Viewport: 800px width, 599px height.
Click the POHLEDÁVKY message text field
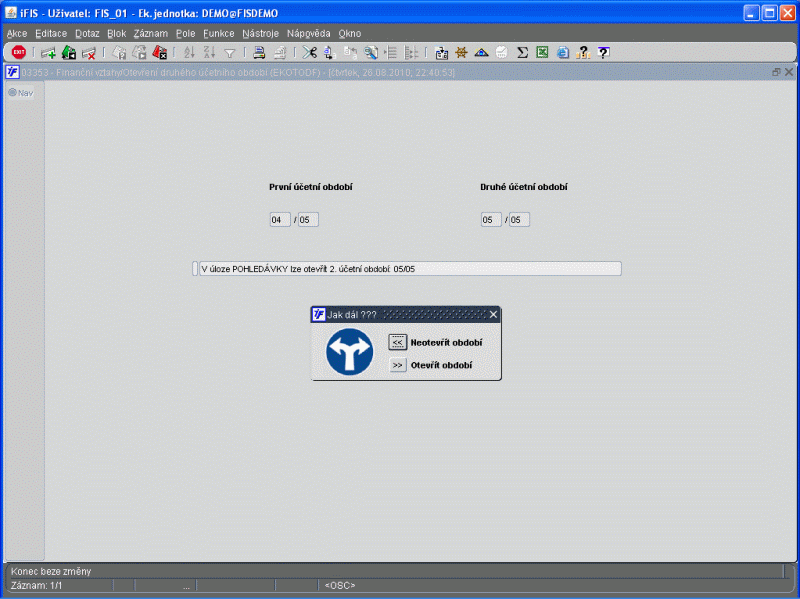pyautogui.click(x=410, y=269)
